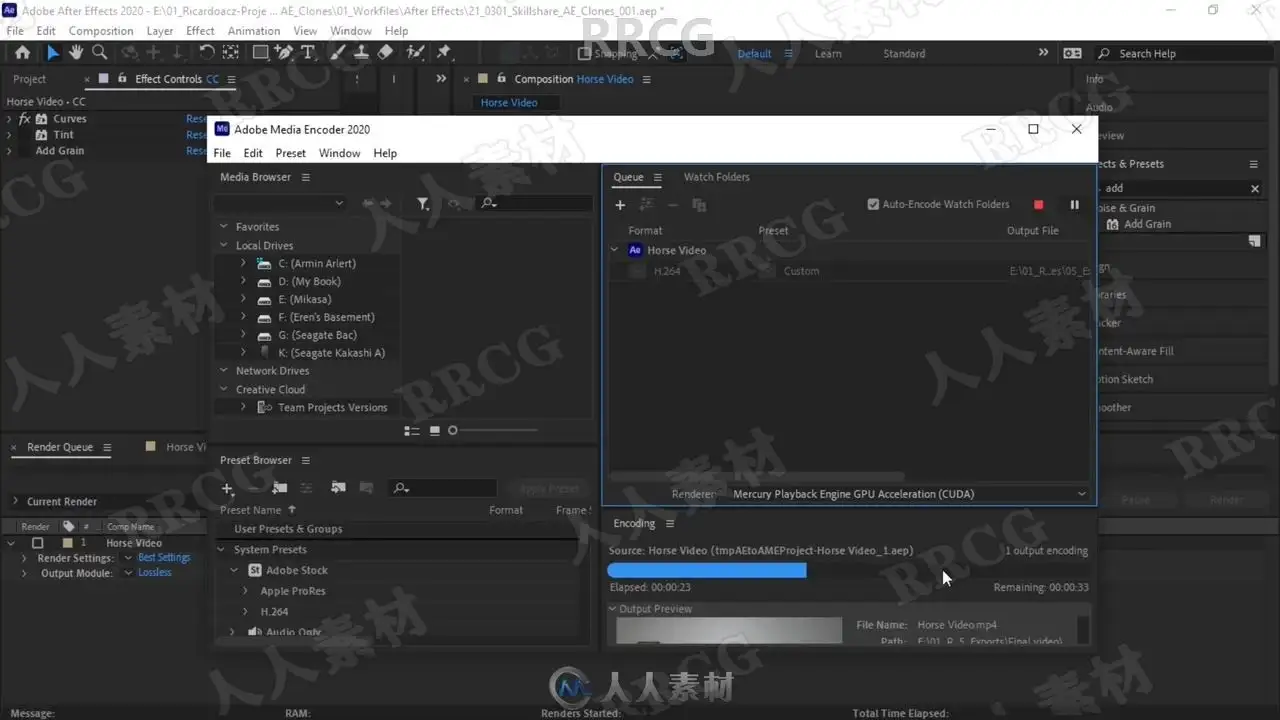
Task: Open After Effects Composition menu
Action: tap(101, 31)
